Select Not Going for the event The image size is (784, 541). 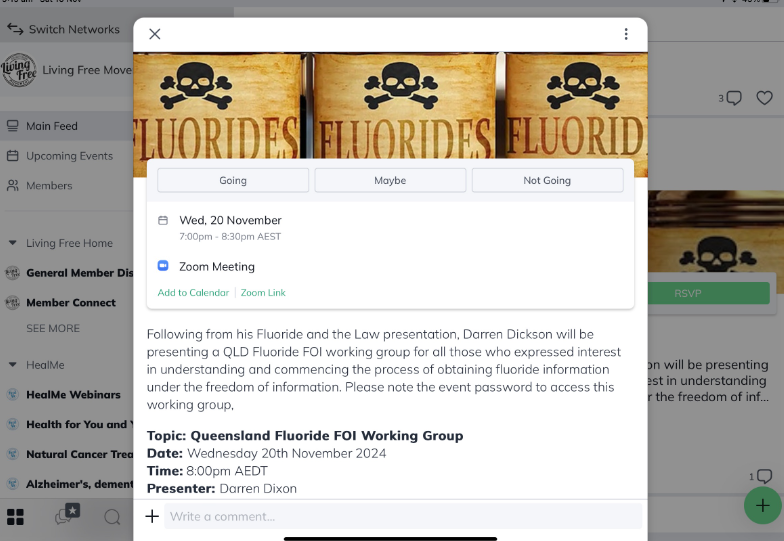click(x=547, y=180)
